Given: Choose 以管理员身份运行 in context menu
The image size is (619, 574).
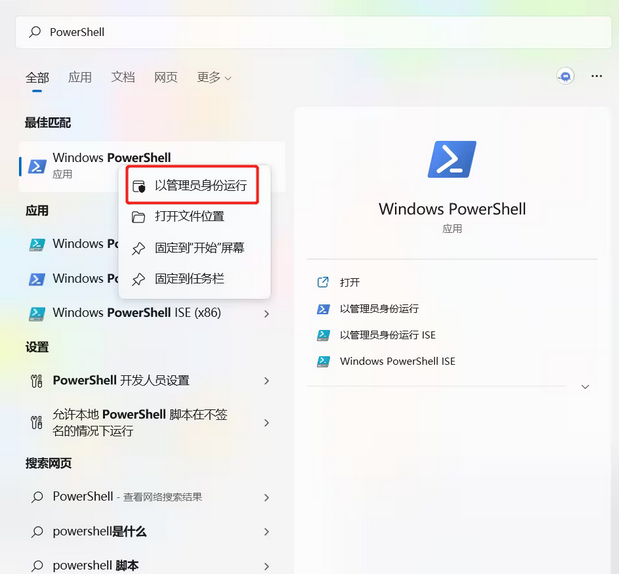Looking at the screenshot, I should pos(192,185).
